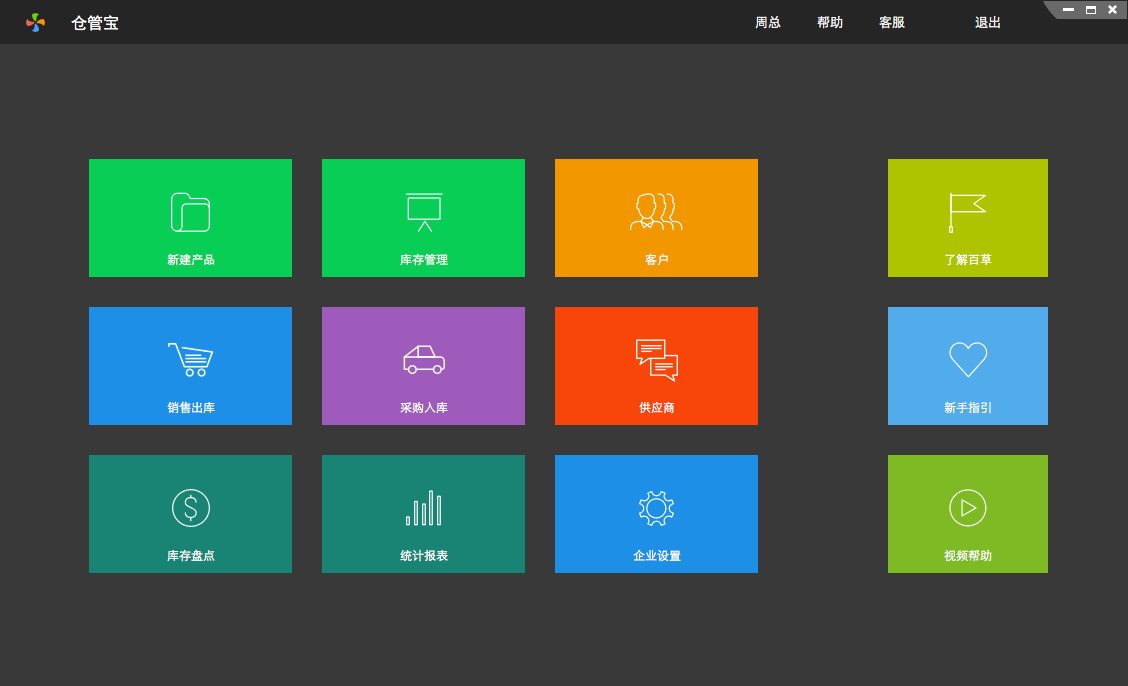Open the 周总 user menu
Image resolution: width=1128 pixels, height=686 pixels.
point(767,23)
